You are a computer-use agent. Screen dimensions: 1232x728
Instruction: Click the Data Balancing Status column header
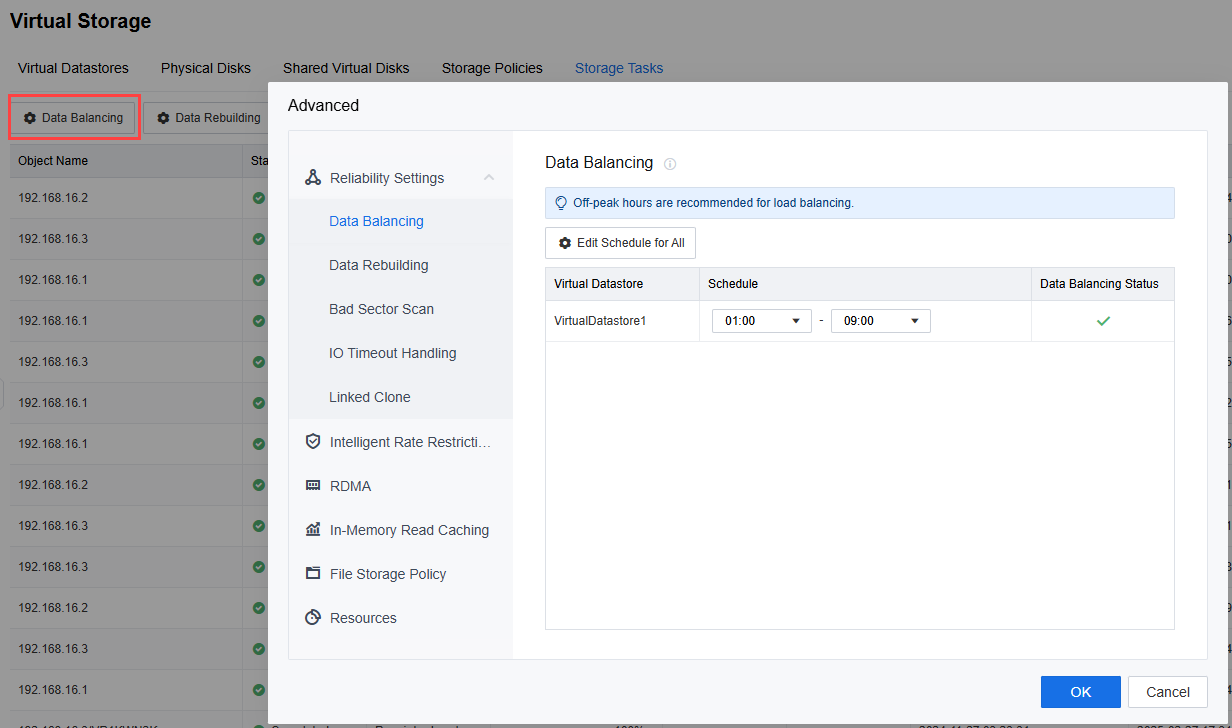point(1103,284)
